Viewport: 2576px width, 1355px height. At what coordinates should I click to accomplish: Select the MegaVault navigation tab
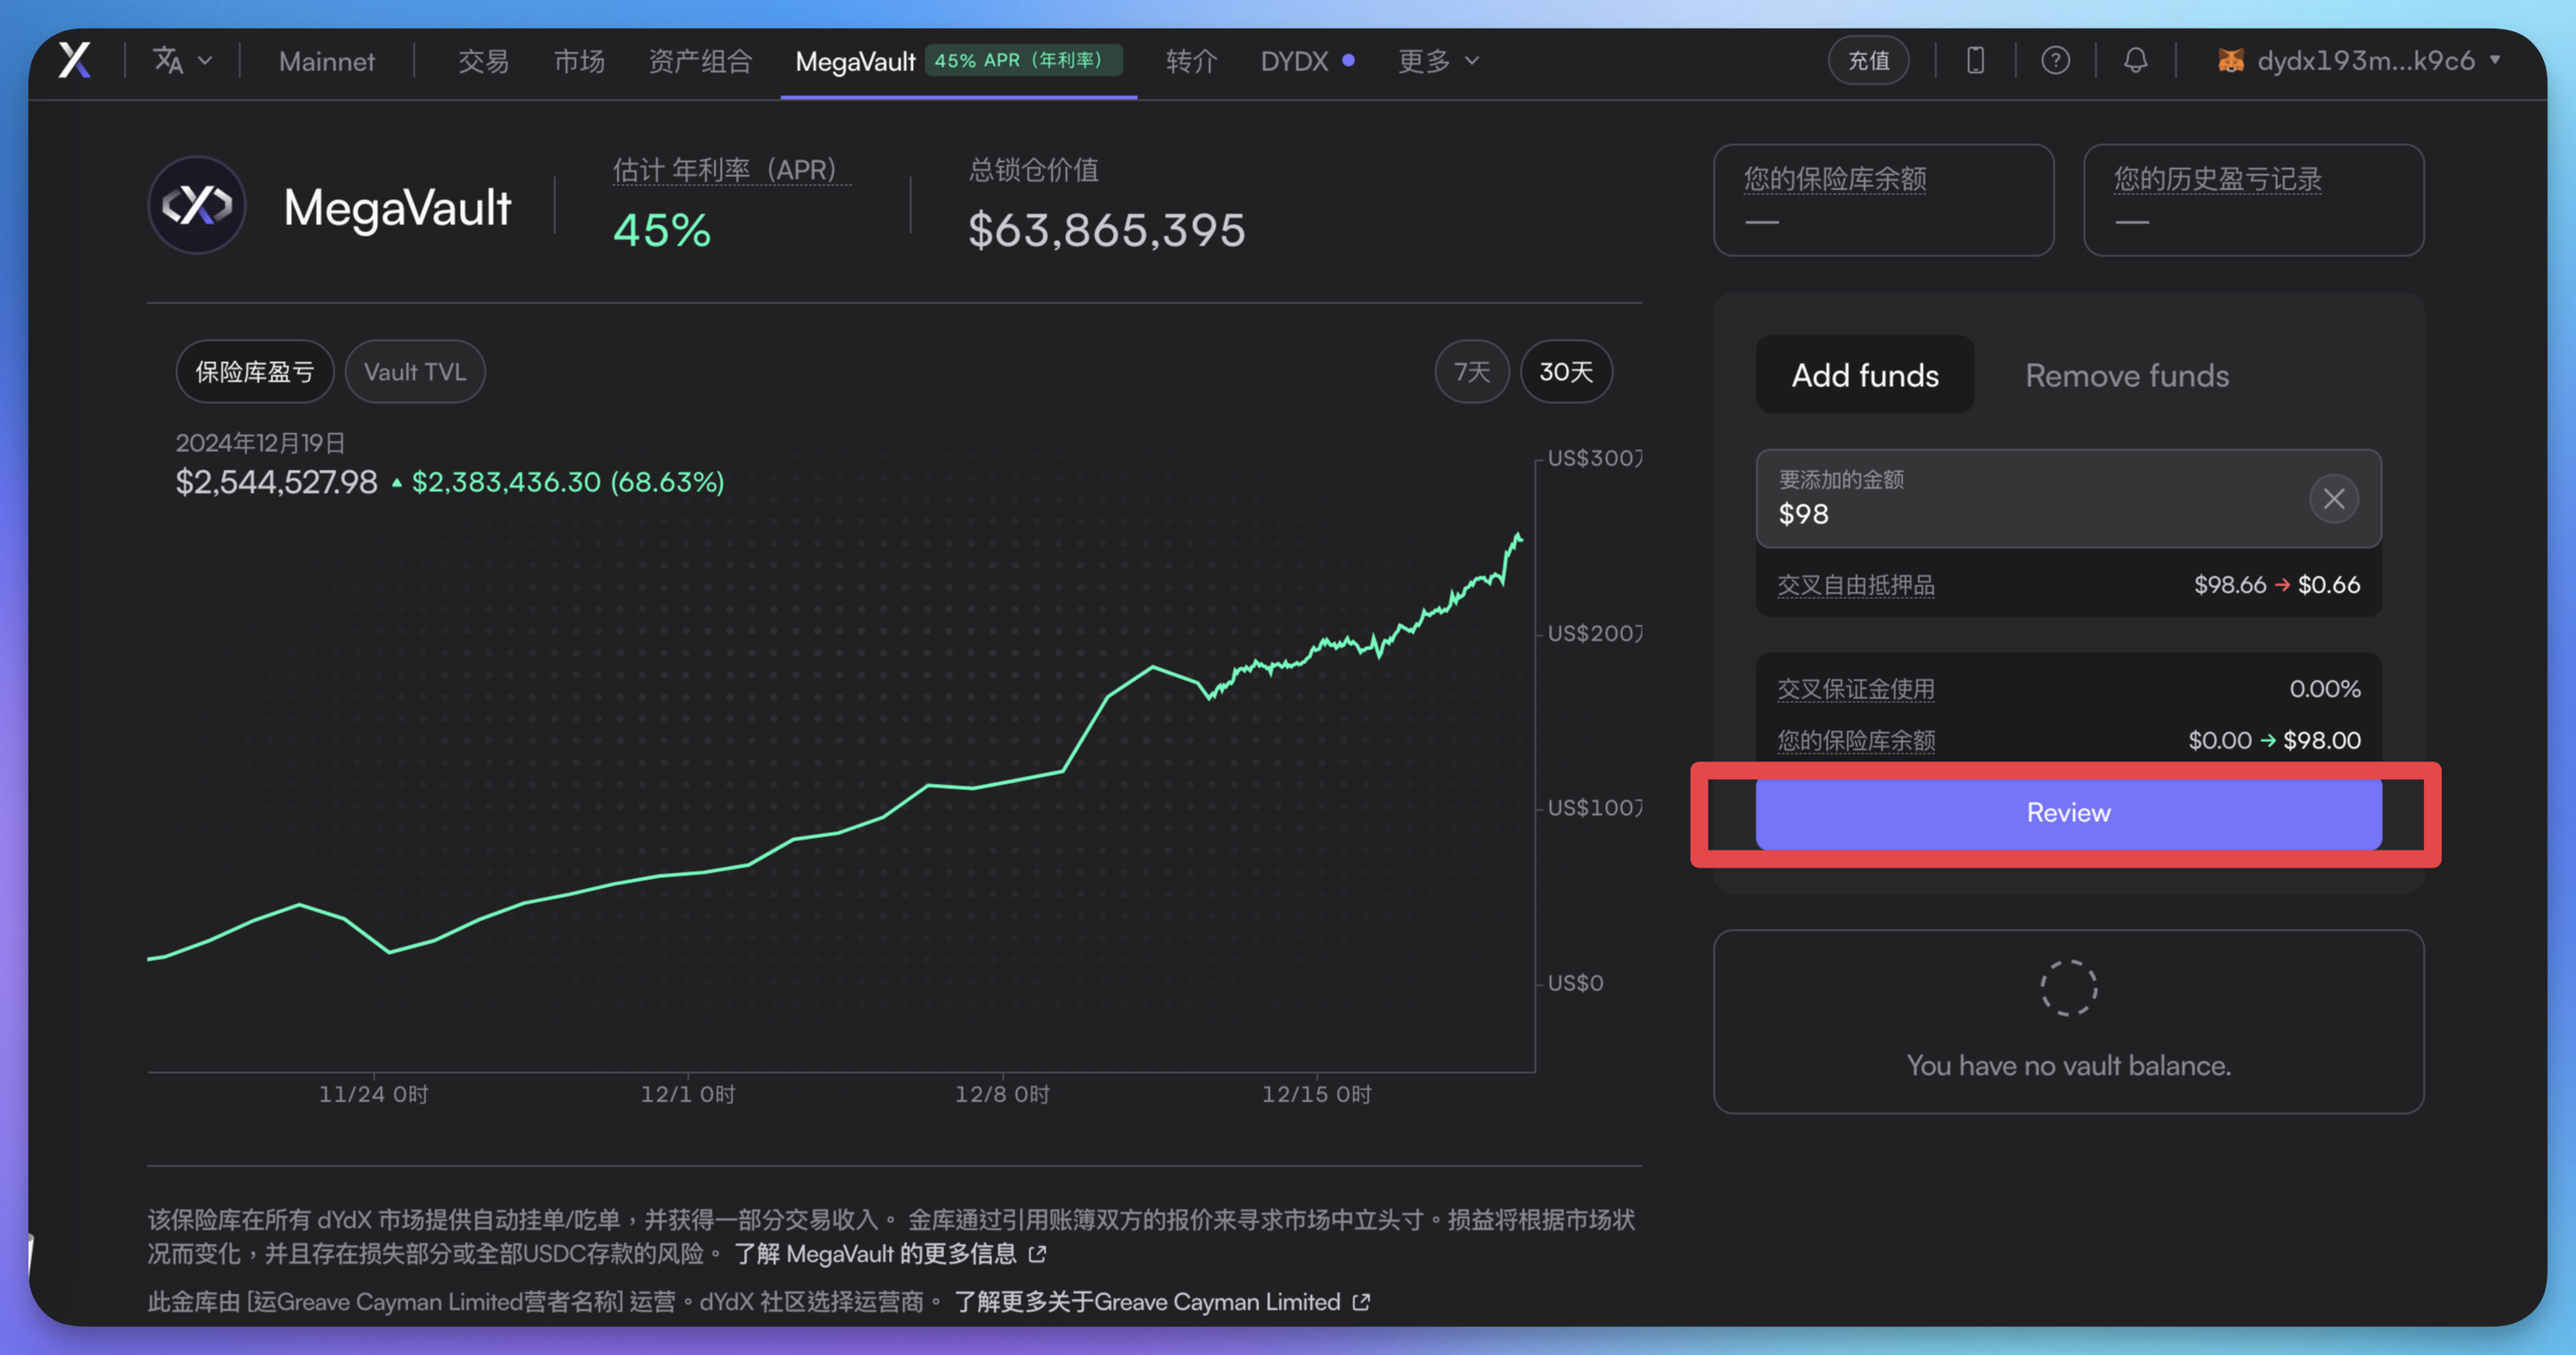point(855,61)
